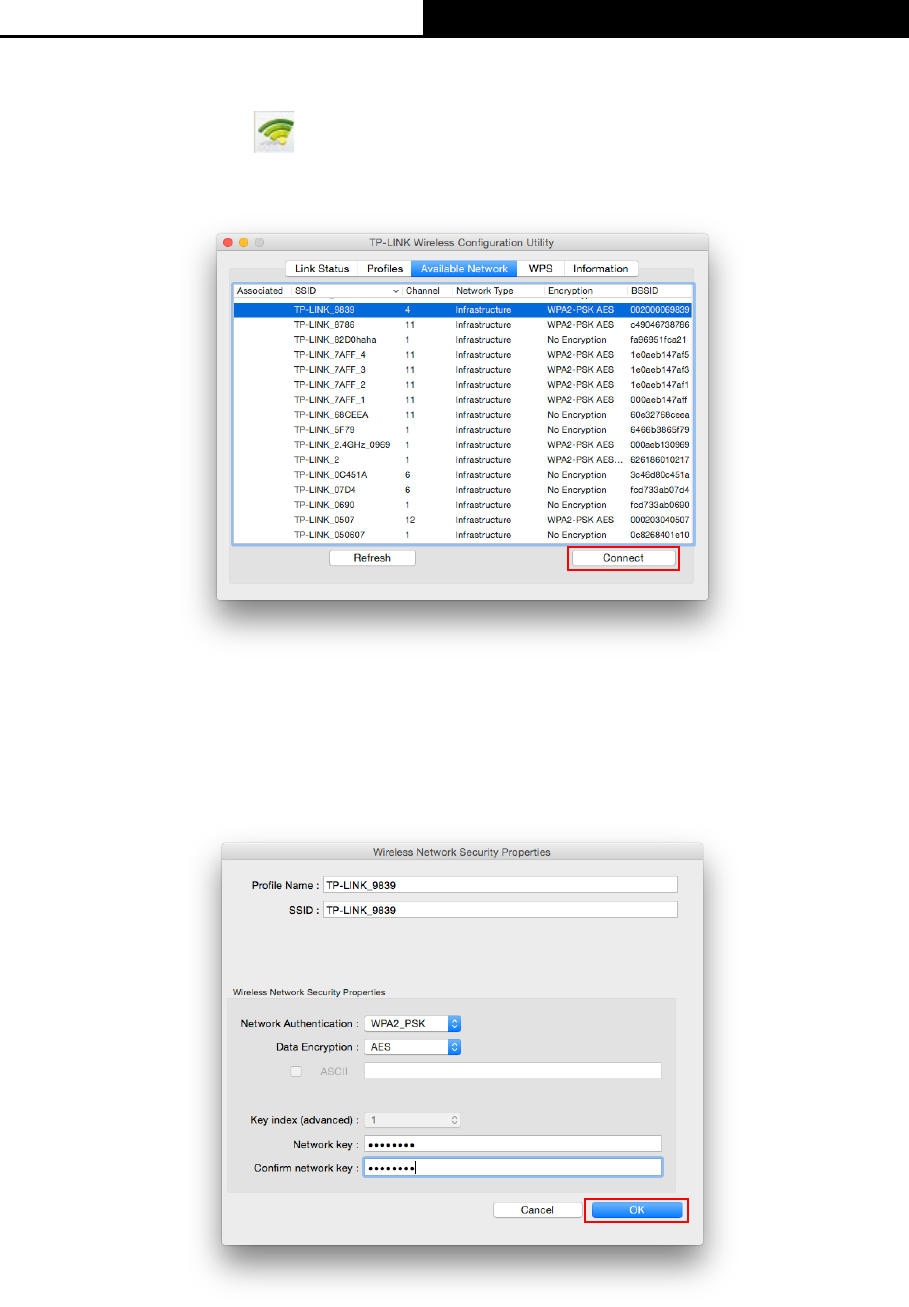This screenshot has height=1307, width=909.
Task: Click the Network key password field
Action: click(x=513, y=1144)
